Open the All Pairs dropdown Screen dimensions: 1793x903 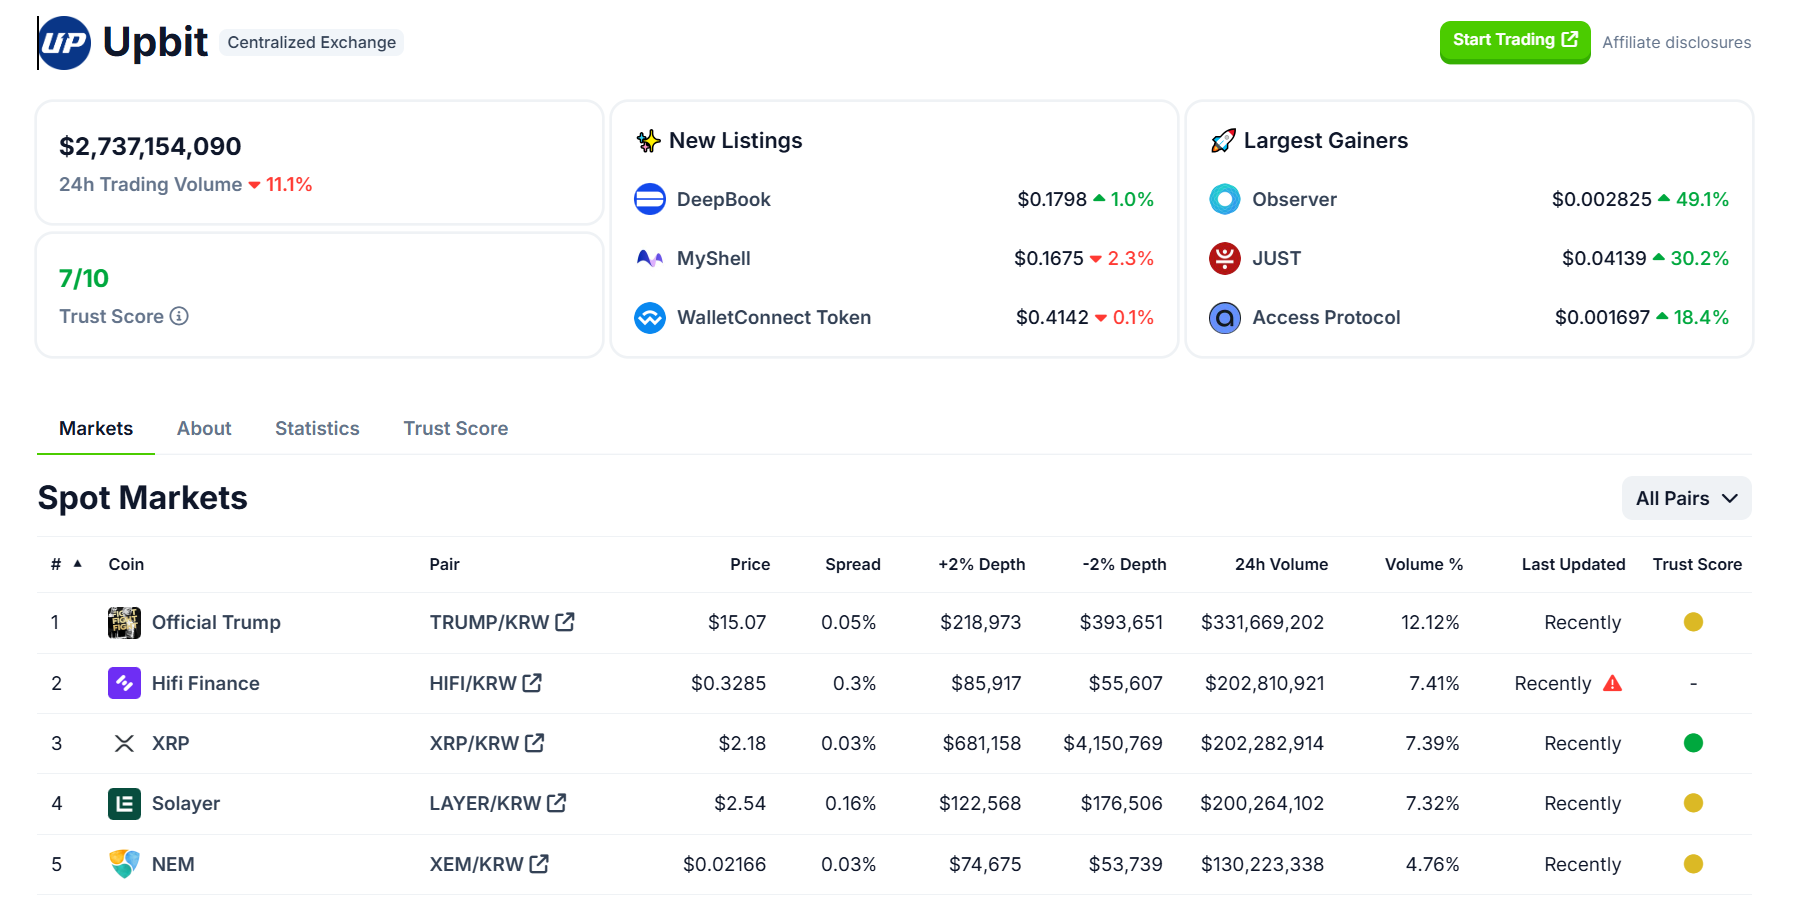pyautogui.click(x=1686, y=498)
